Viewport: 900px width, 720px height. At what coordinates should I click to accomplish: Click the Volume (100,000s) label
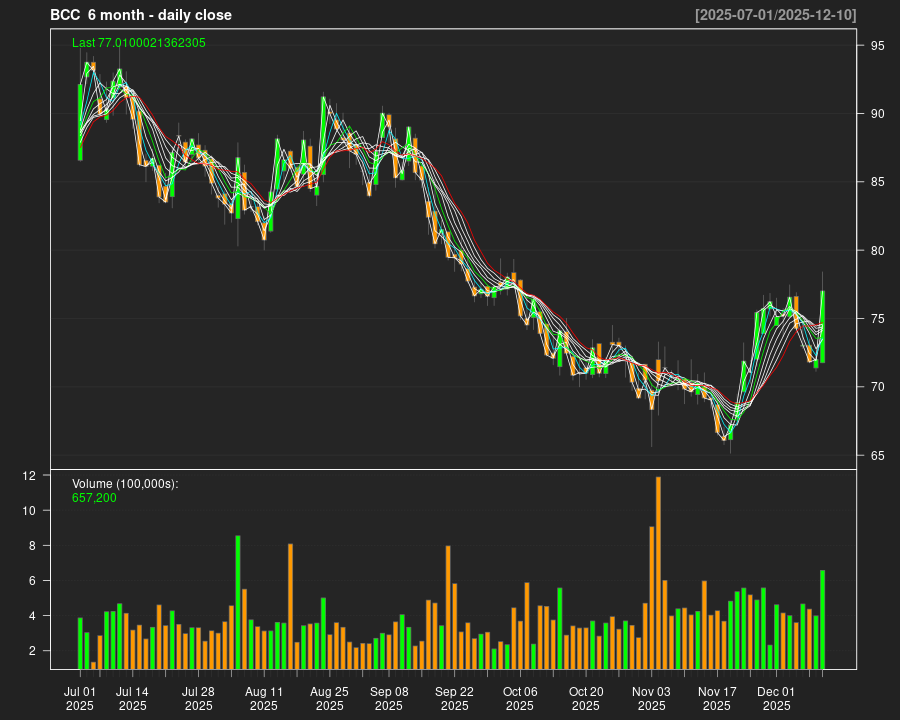pos(125,483)
